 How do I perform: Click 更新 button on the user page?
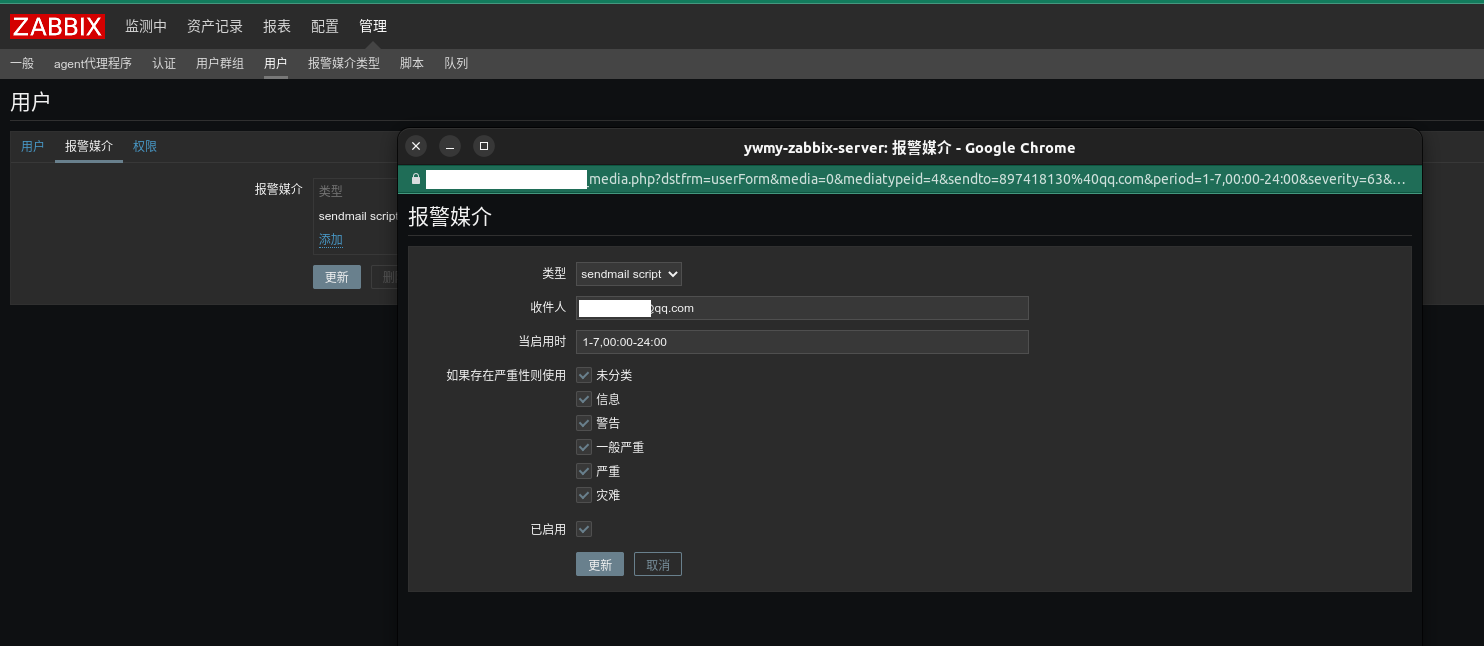337,277
